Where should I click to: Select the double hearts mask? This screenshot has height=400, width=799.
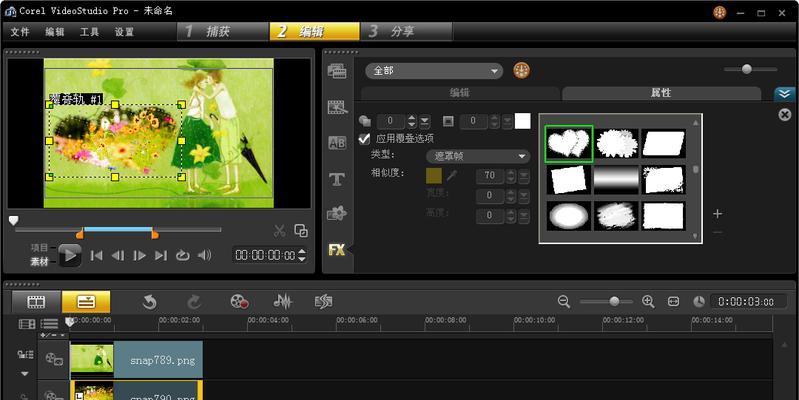(568, 144)
